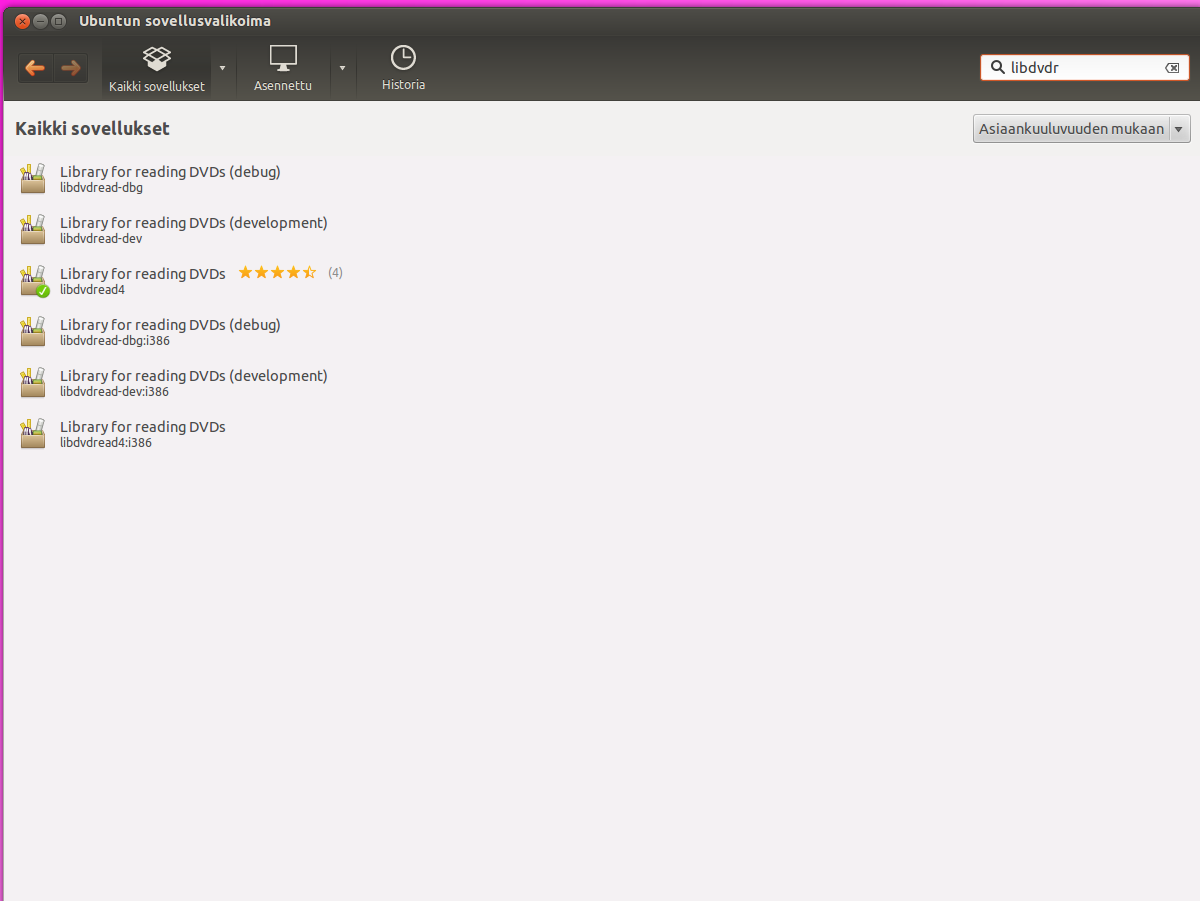This screenshot has width=1200, height=901.
Task: Select the installed package icon for libdvdread4
Action: (34, 281)
